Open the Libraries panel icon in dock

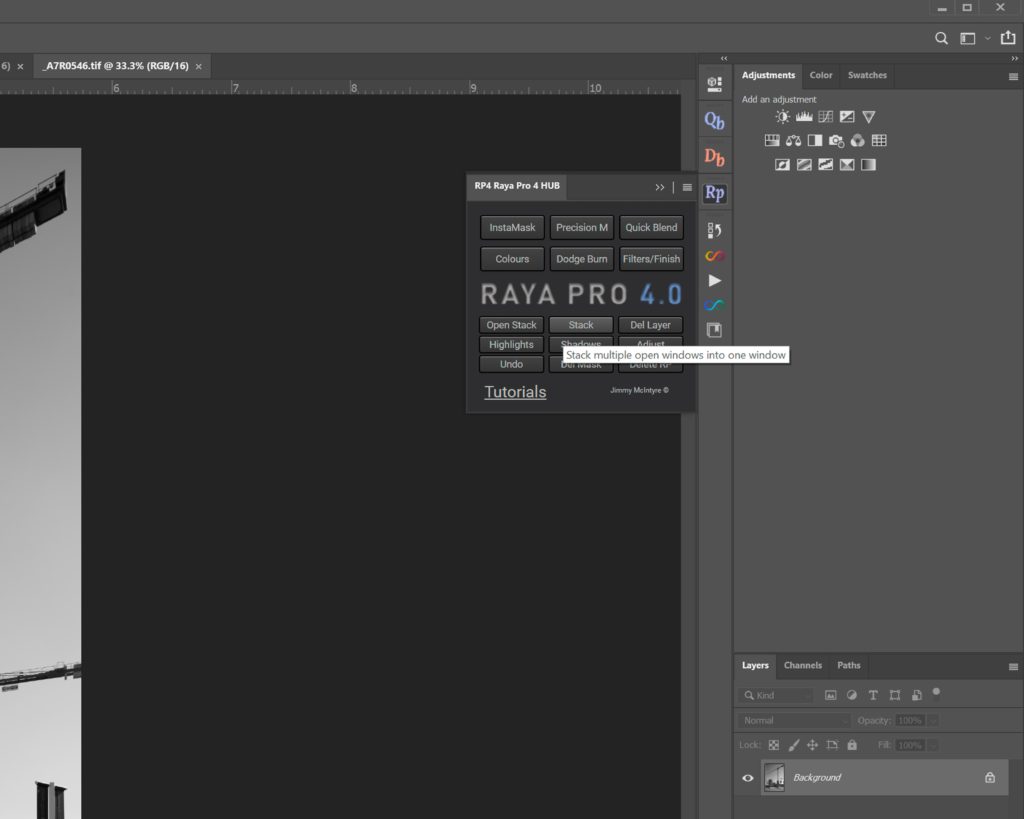[x=714, y=330]
